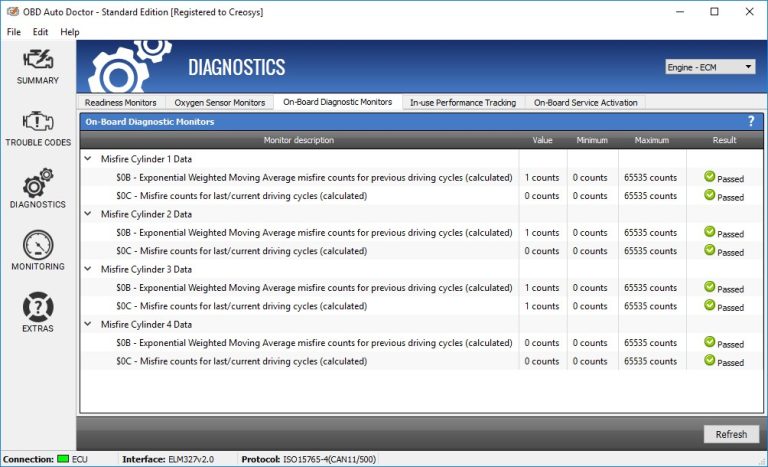Screen dimensions: 768x467
Task: Collapse Misfire Cylinder 2 Data group
Action: pyautogui.click(x=88, y=214)
